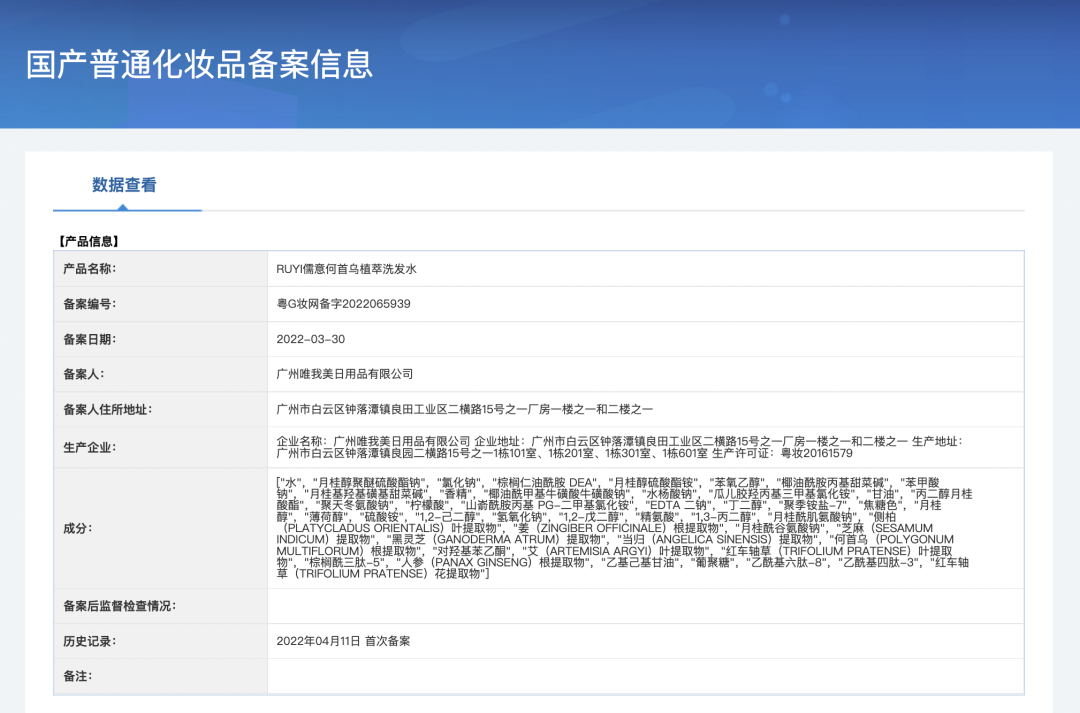Click the 备案编号 row label
1080x713 pixels.
[90, 304]
